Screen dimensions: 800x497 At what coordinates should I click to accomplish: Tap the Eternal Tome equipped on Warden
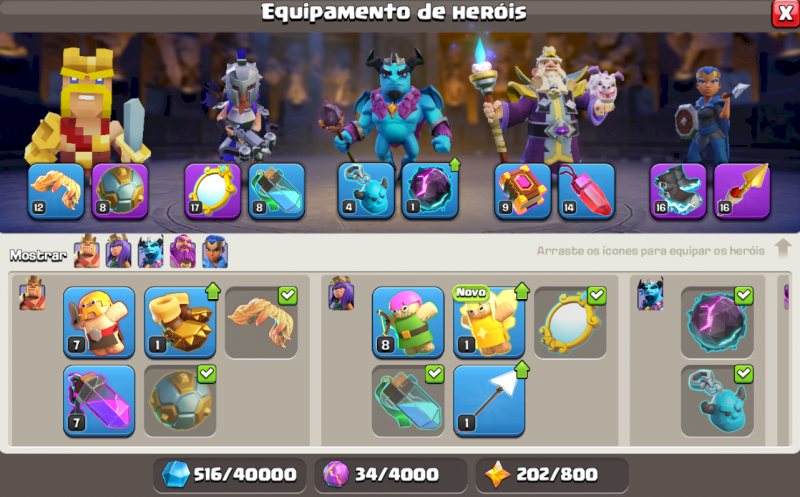[522, 191]
